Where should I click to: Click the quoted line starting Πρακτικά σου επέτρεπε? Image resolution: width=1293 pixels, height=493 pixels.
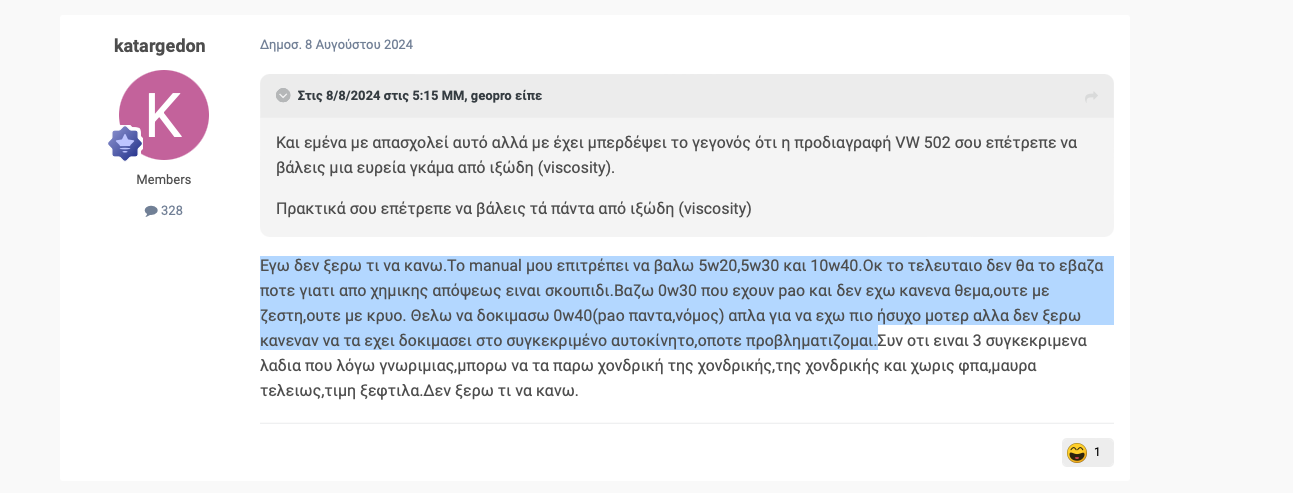(513, 209)
